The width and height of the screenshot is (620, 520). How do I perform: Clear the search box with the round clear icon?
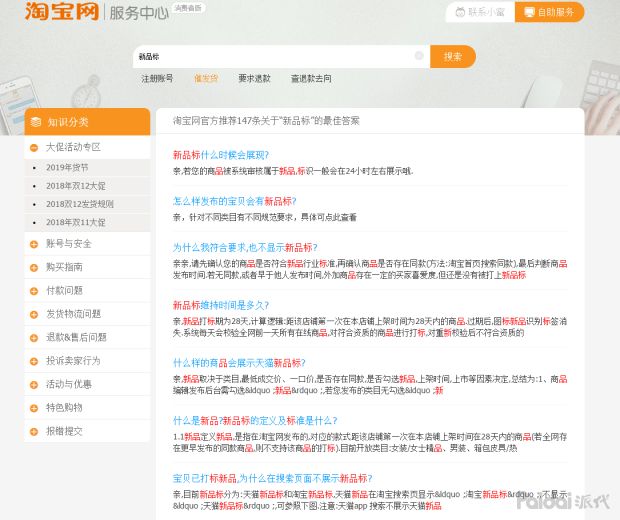(419, 56)
